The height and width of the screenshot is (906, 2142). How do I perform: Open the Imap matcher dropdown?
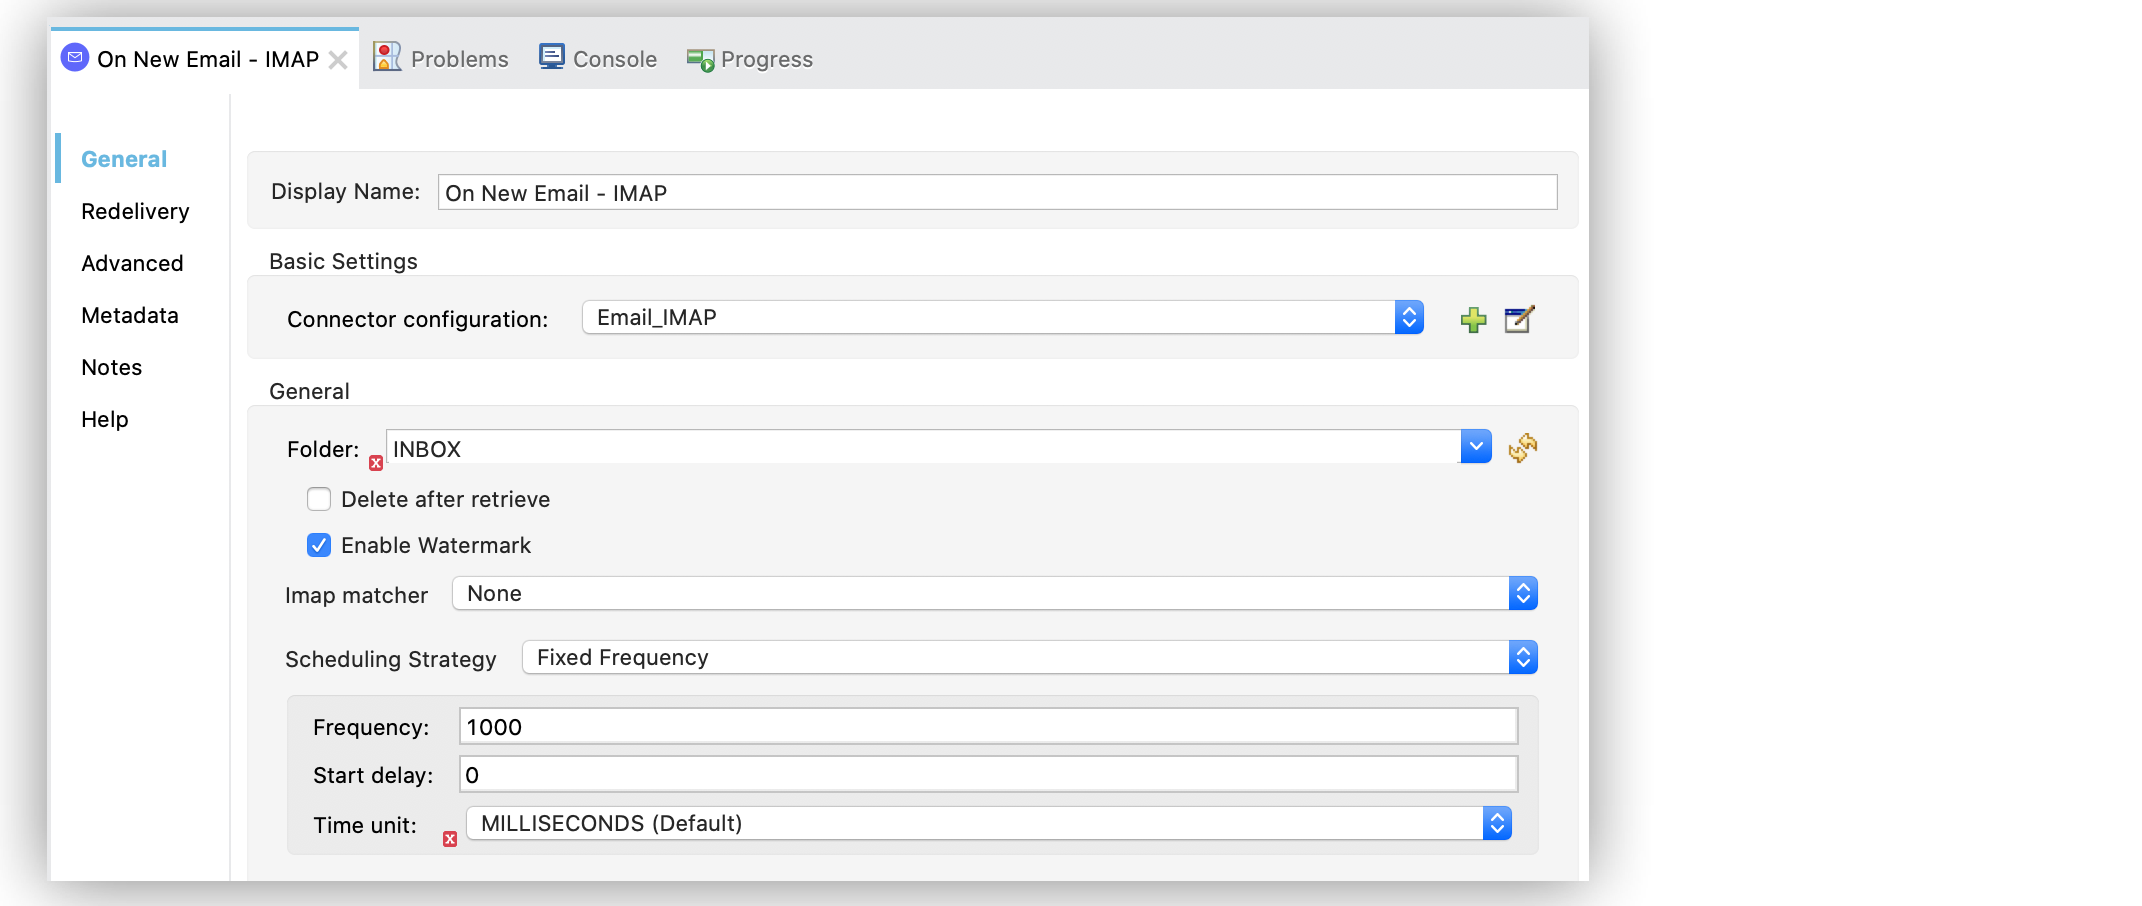pos(1523,592)
